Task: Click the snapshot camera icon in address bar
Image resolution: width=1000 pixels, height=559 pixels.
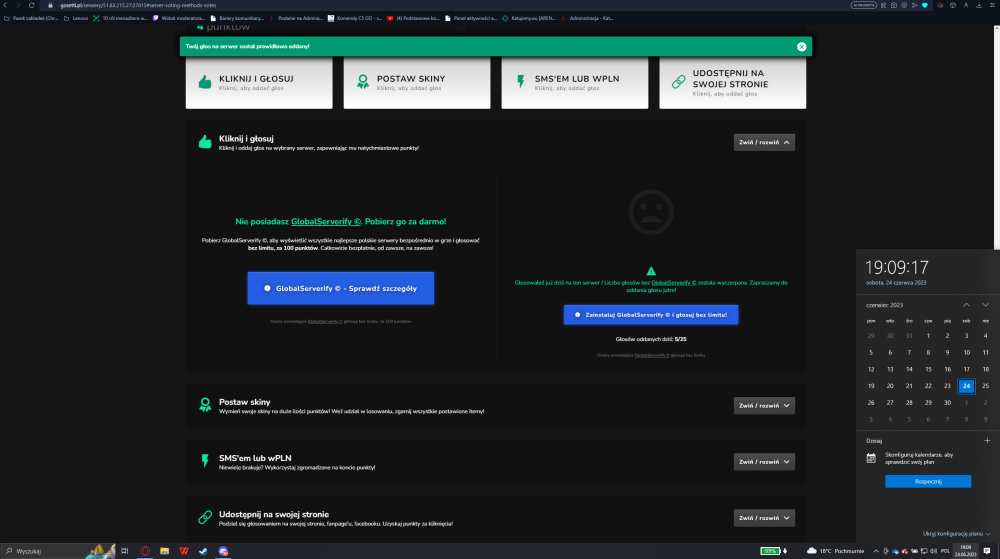Action: click(893, 5)
